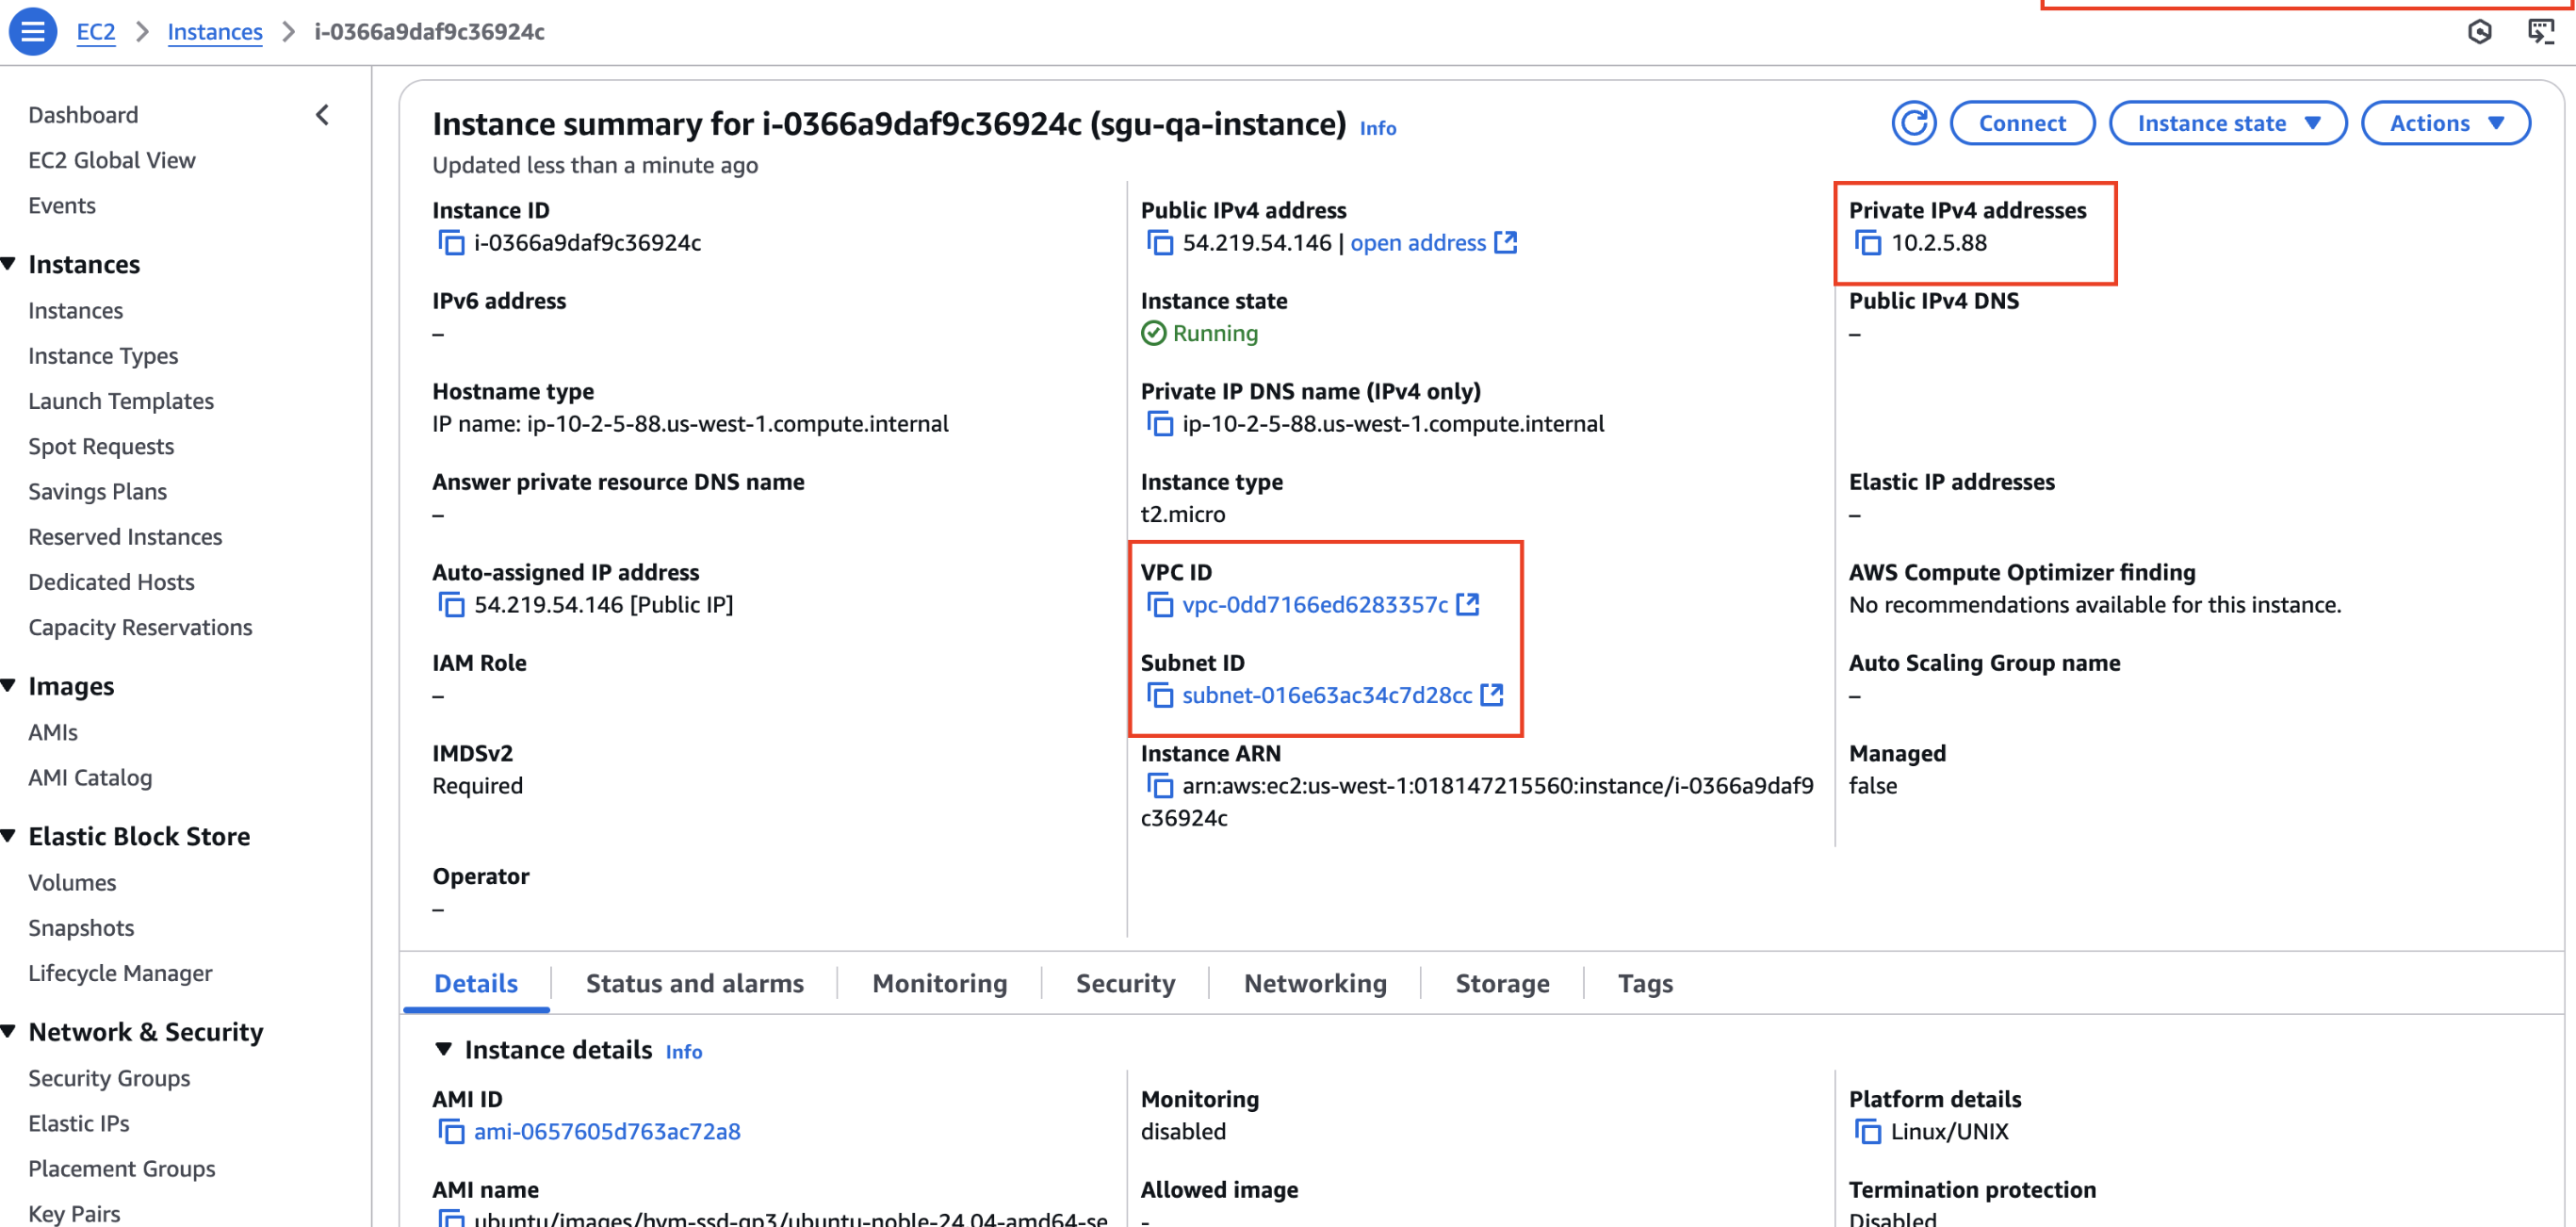Viewport: 2576px width, 1227px height.
Task: Open Security Groups in sidebar
Action: pyautogui.click(x=109, y=1078)
